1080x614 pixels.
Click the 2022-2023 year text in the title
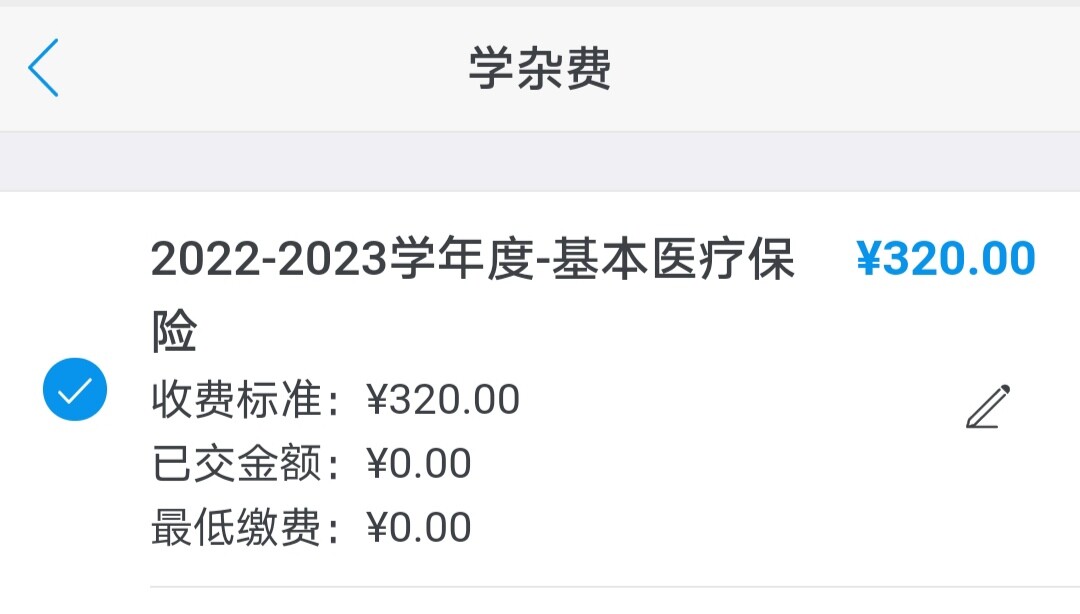[270, 262]
